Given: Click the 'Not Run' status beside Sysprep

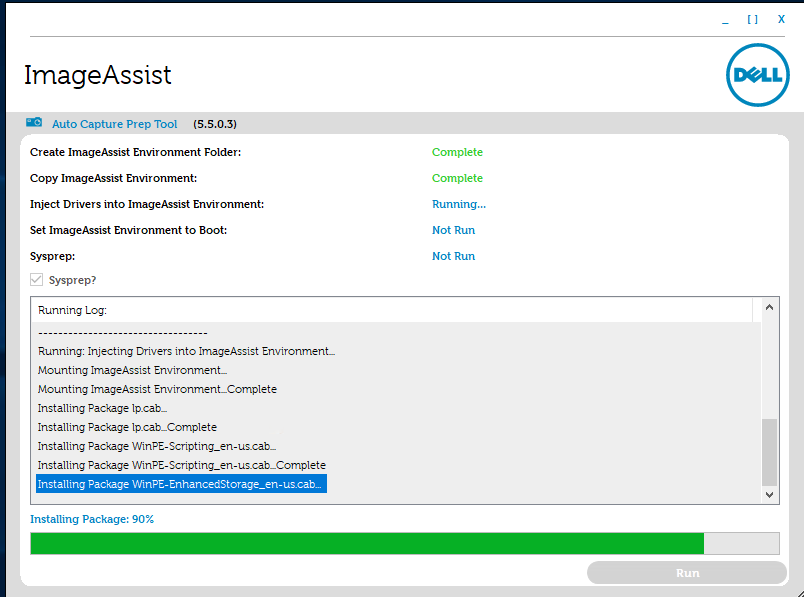Looking at the screenshot, I should click(x=453, y=256).
